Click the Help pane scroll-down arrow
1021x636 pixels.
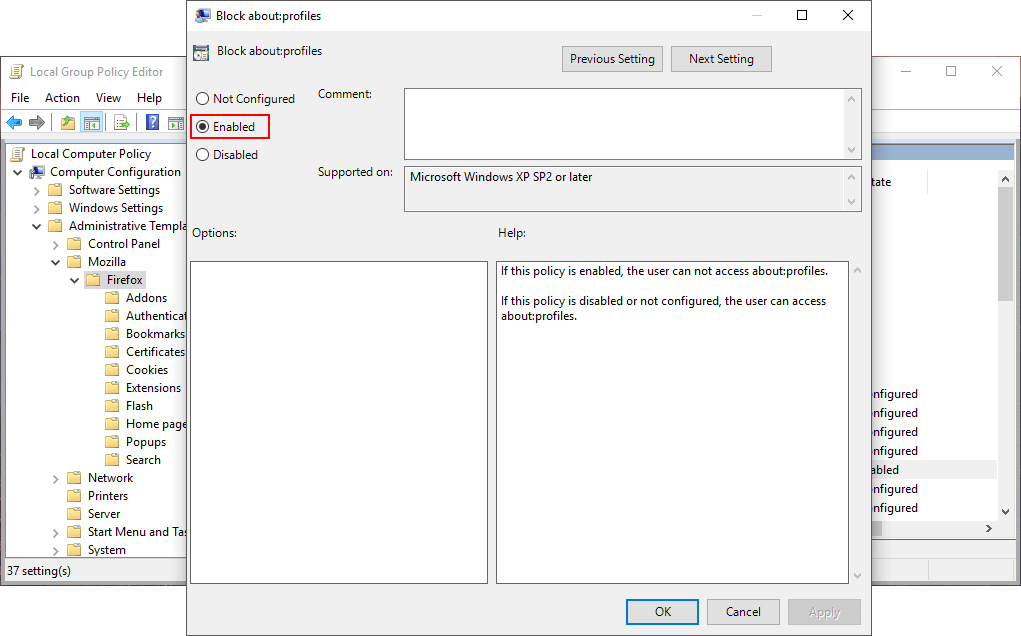(x=858, y=575)
